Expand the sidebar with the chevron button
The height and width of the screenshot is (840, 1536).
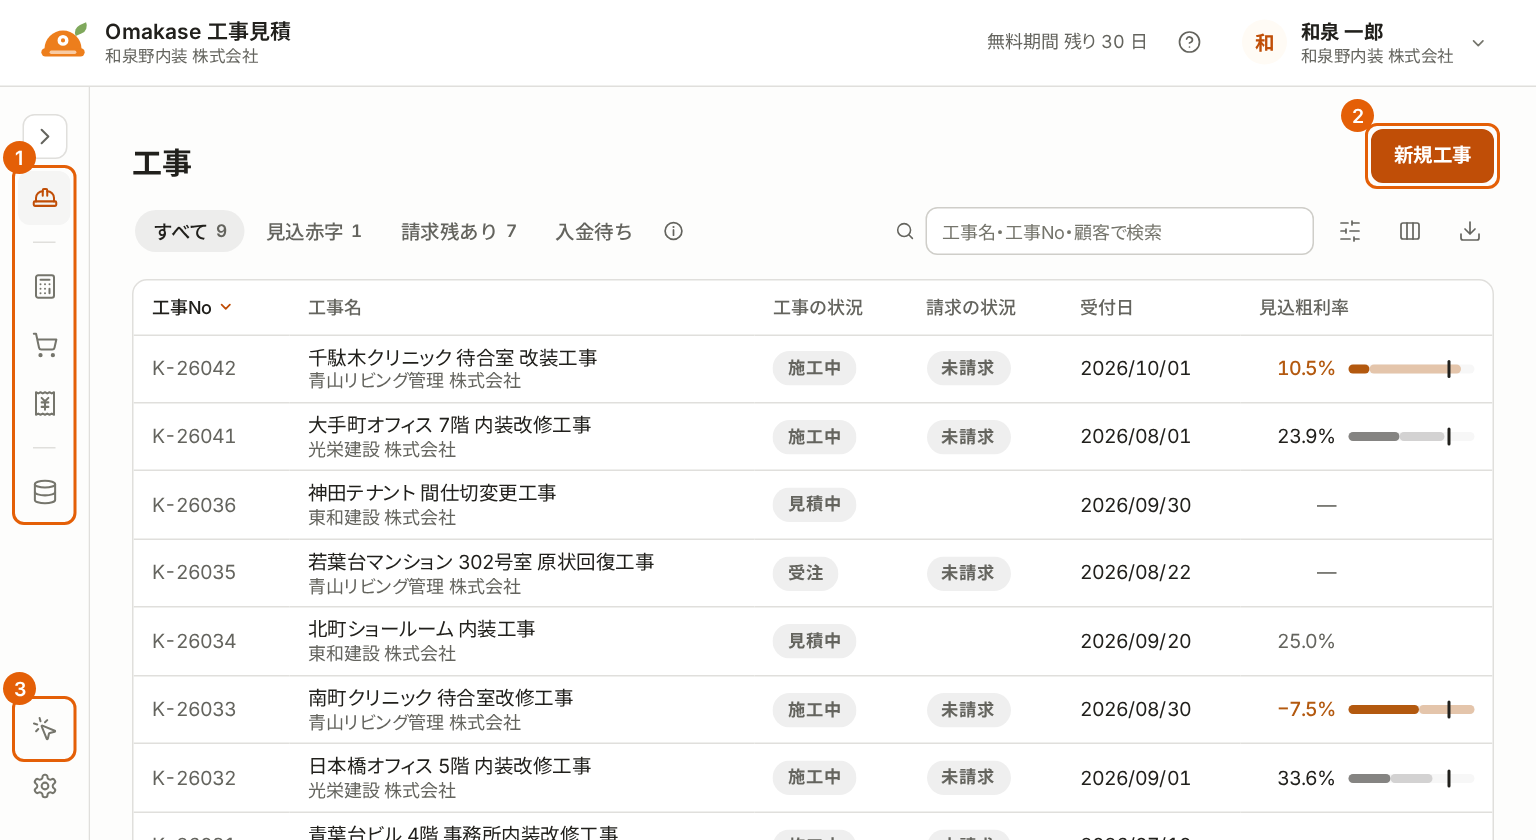click(45, 137)
